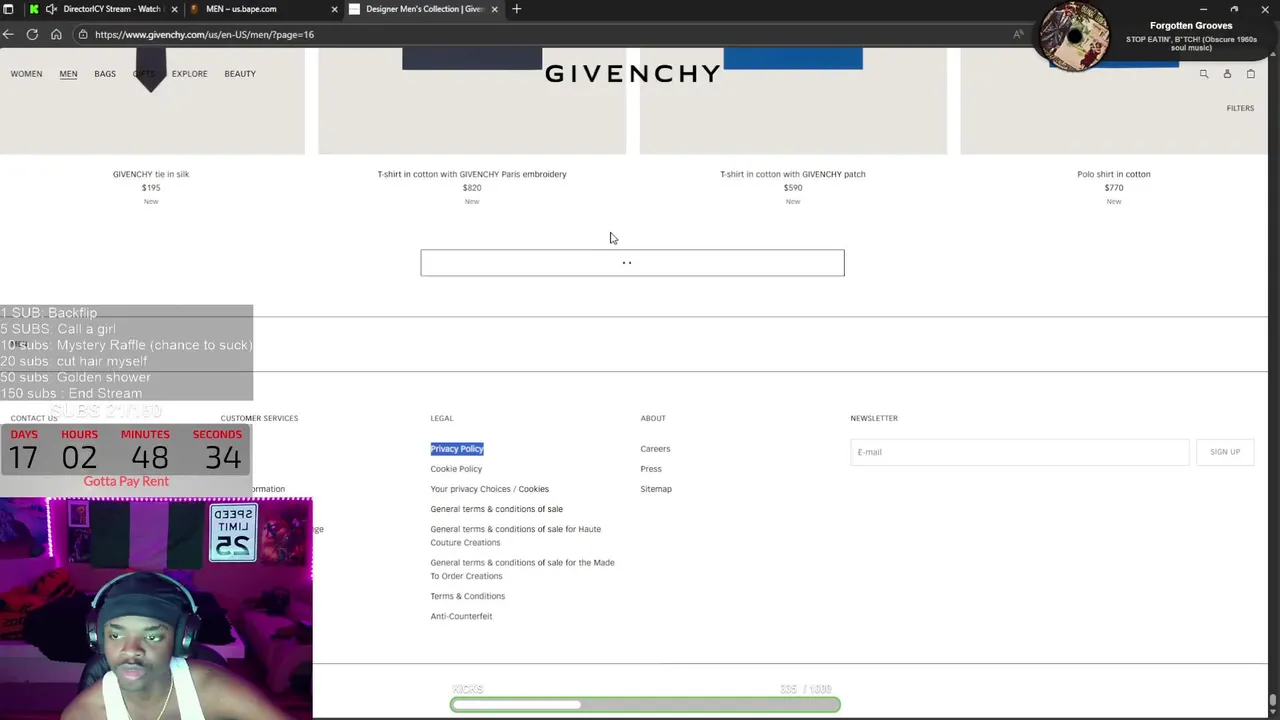The image size is (1280, 720).
Task: Open the FILTERS panel
Action: coord(1240,108)
